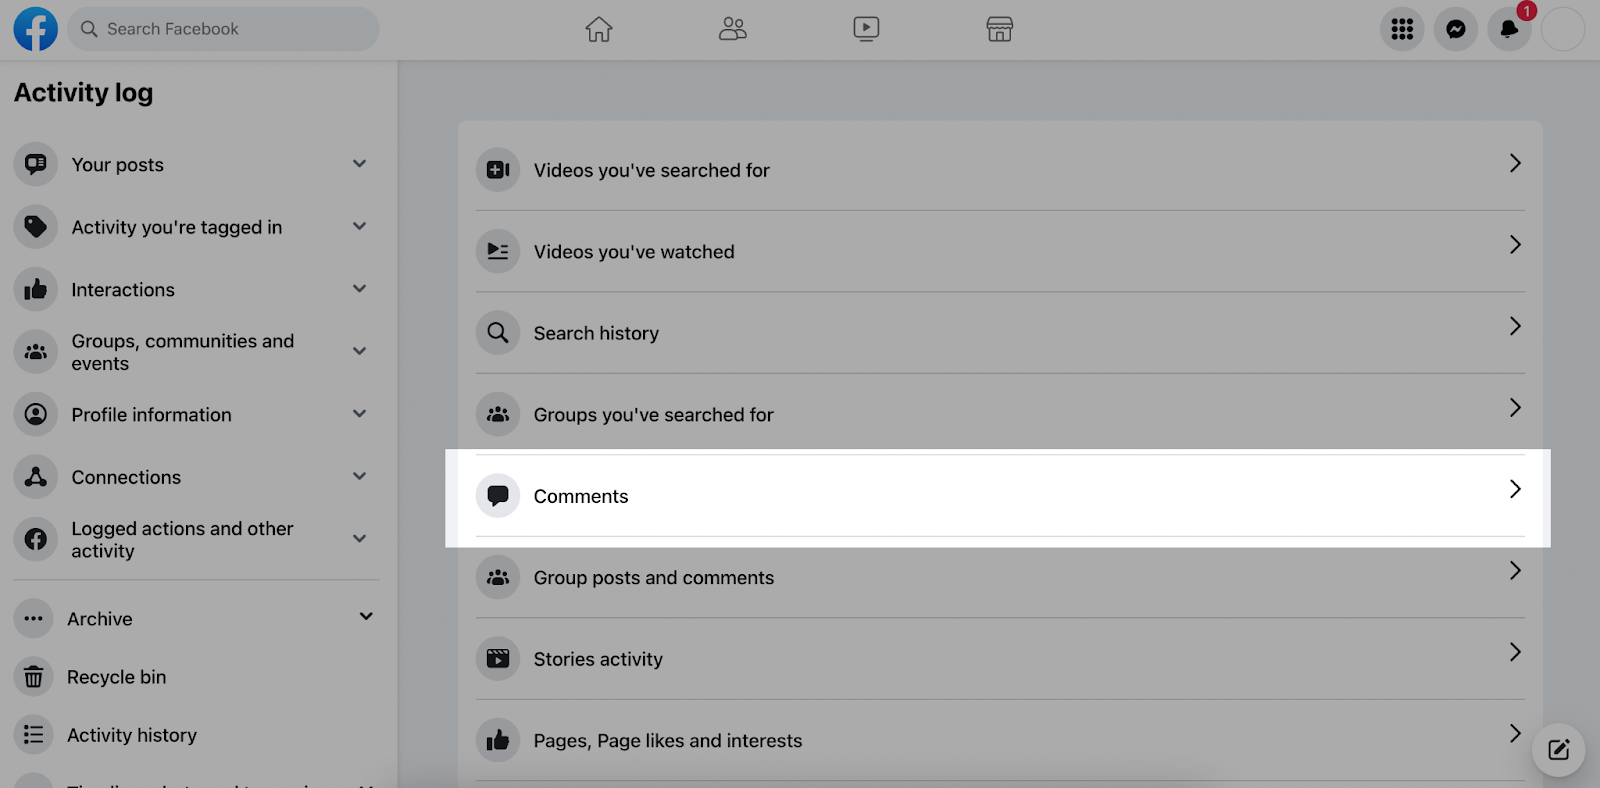This screenshot has width=1600, height=788.
Task: Select Interactions in sidebar
Action: click(x=123, y=290)
